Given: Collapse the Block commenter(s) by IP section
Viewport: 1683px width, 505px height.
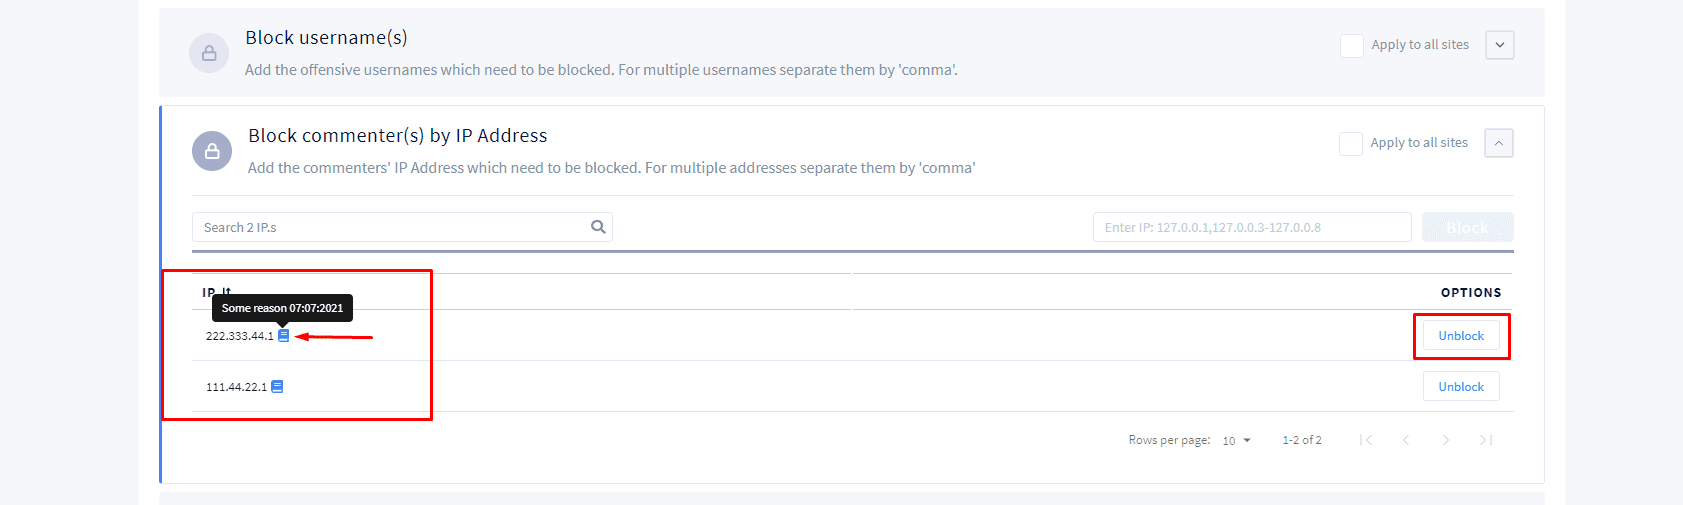Looking at the screenshot, I should (1499, 143).
